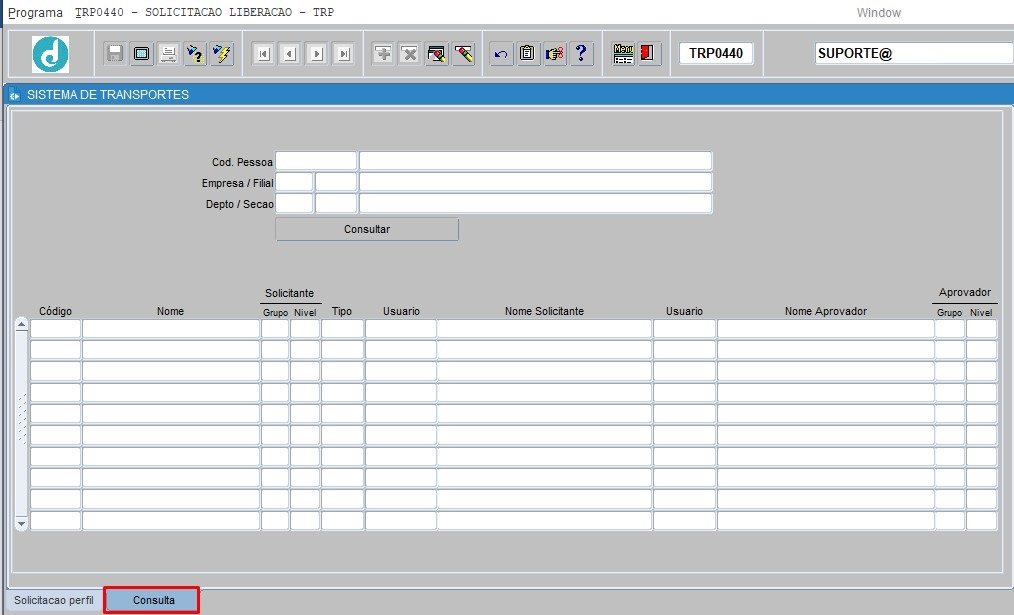Image resolution: width=1014 pixels, height=615 pixels.
Task: Focus the Depto code field
Action: click(x=294, y=204)
